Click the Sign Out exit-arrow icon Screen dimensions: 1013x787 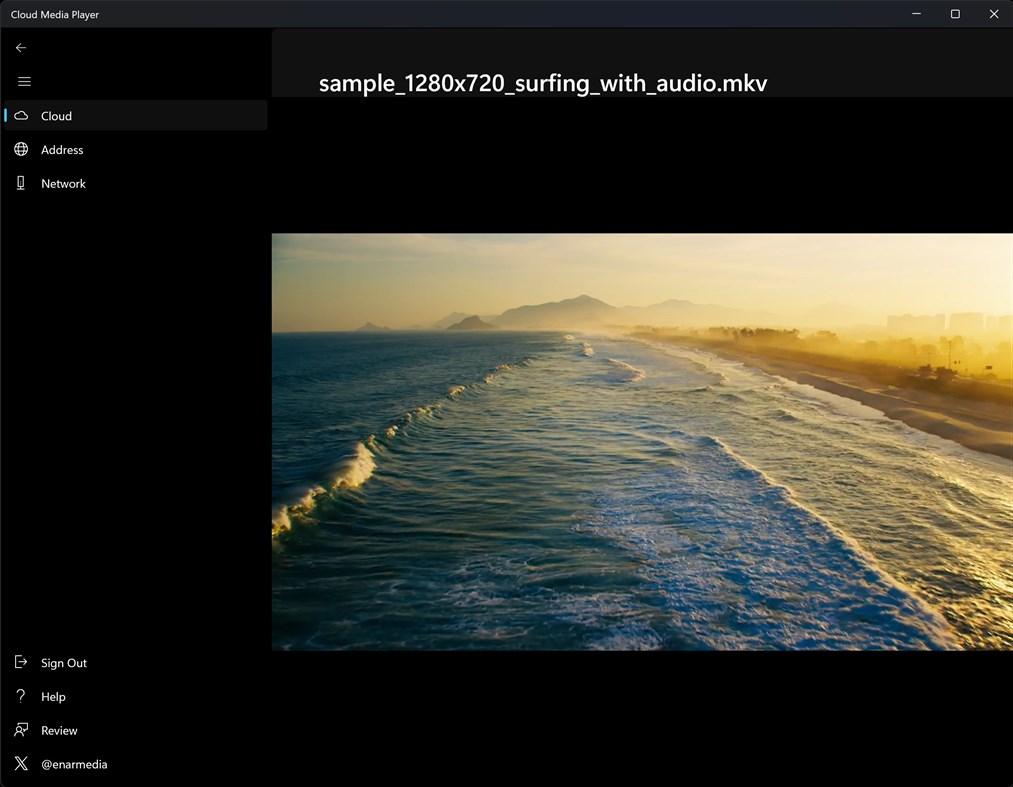[x=18, y=662]
